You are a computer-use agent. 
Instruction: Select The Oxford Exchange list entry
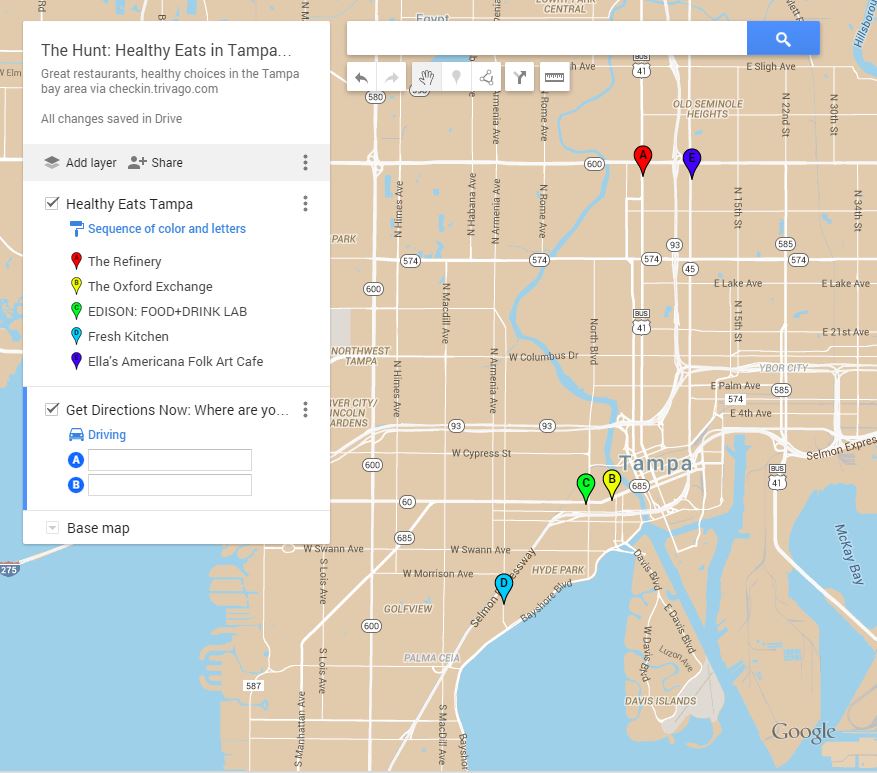[150, 286]
